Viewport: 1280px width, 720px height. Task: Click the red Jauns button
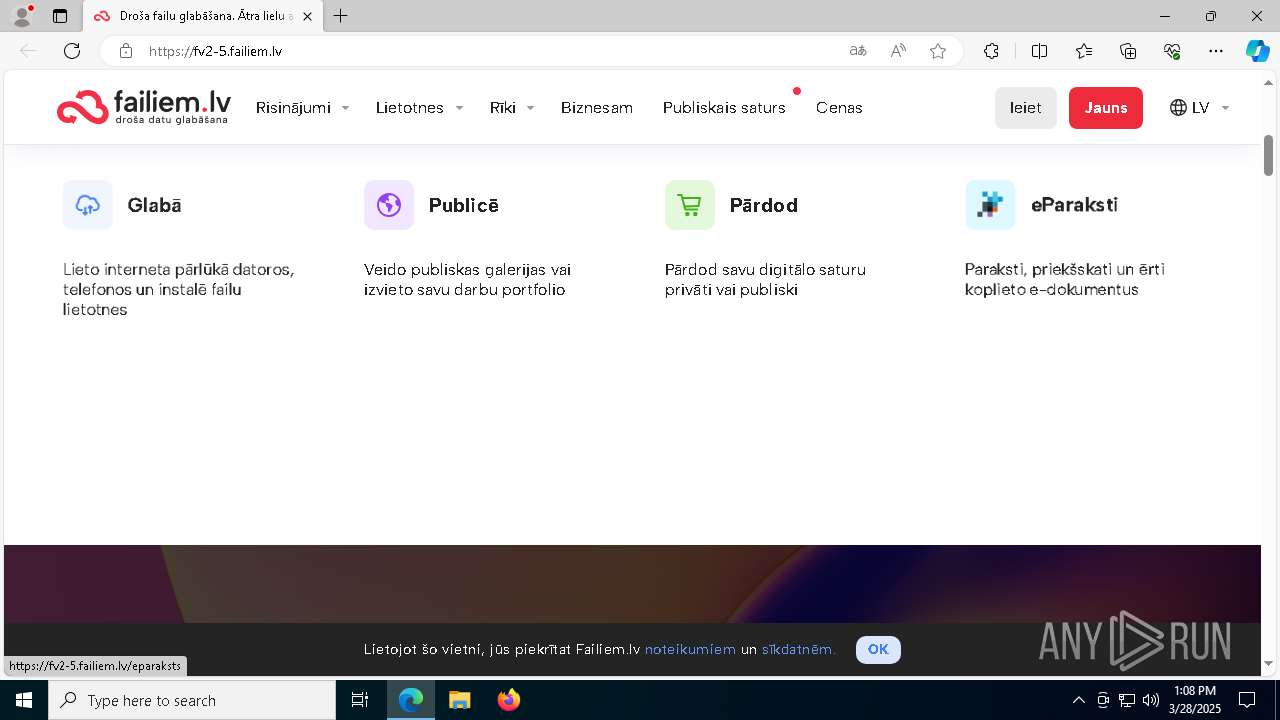click(x=1106, y=108)
